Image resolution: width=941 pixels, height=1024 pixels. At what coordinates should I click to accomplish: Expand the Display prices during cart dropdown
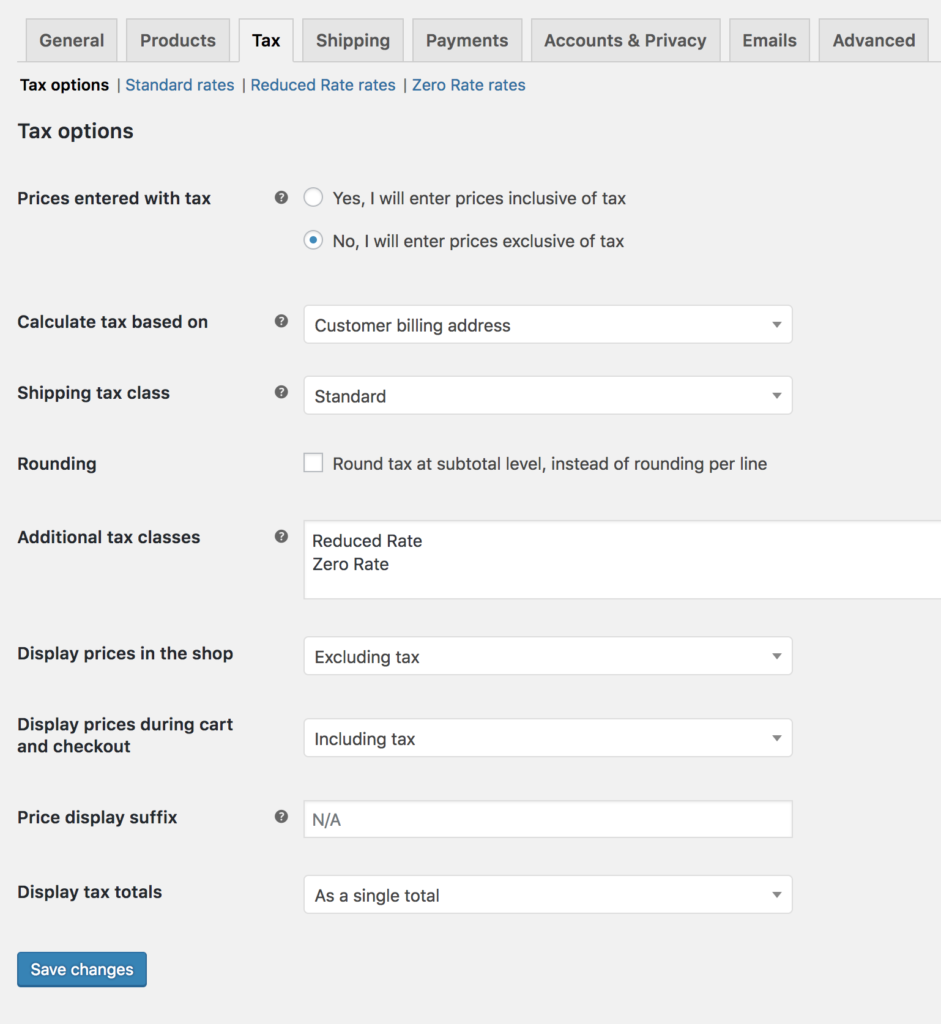pos(548,737)
